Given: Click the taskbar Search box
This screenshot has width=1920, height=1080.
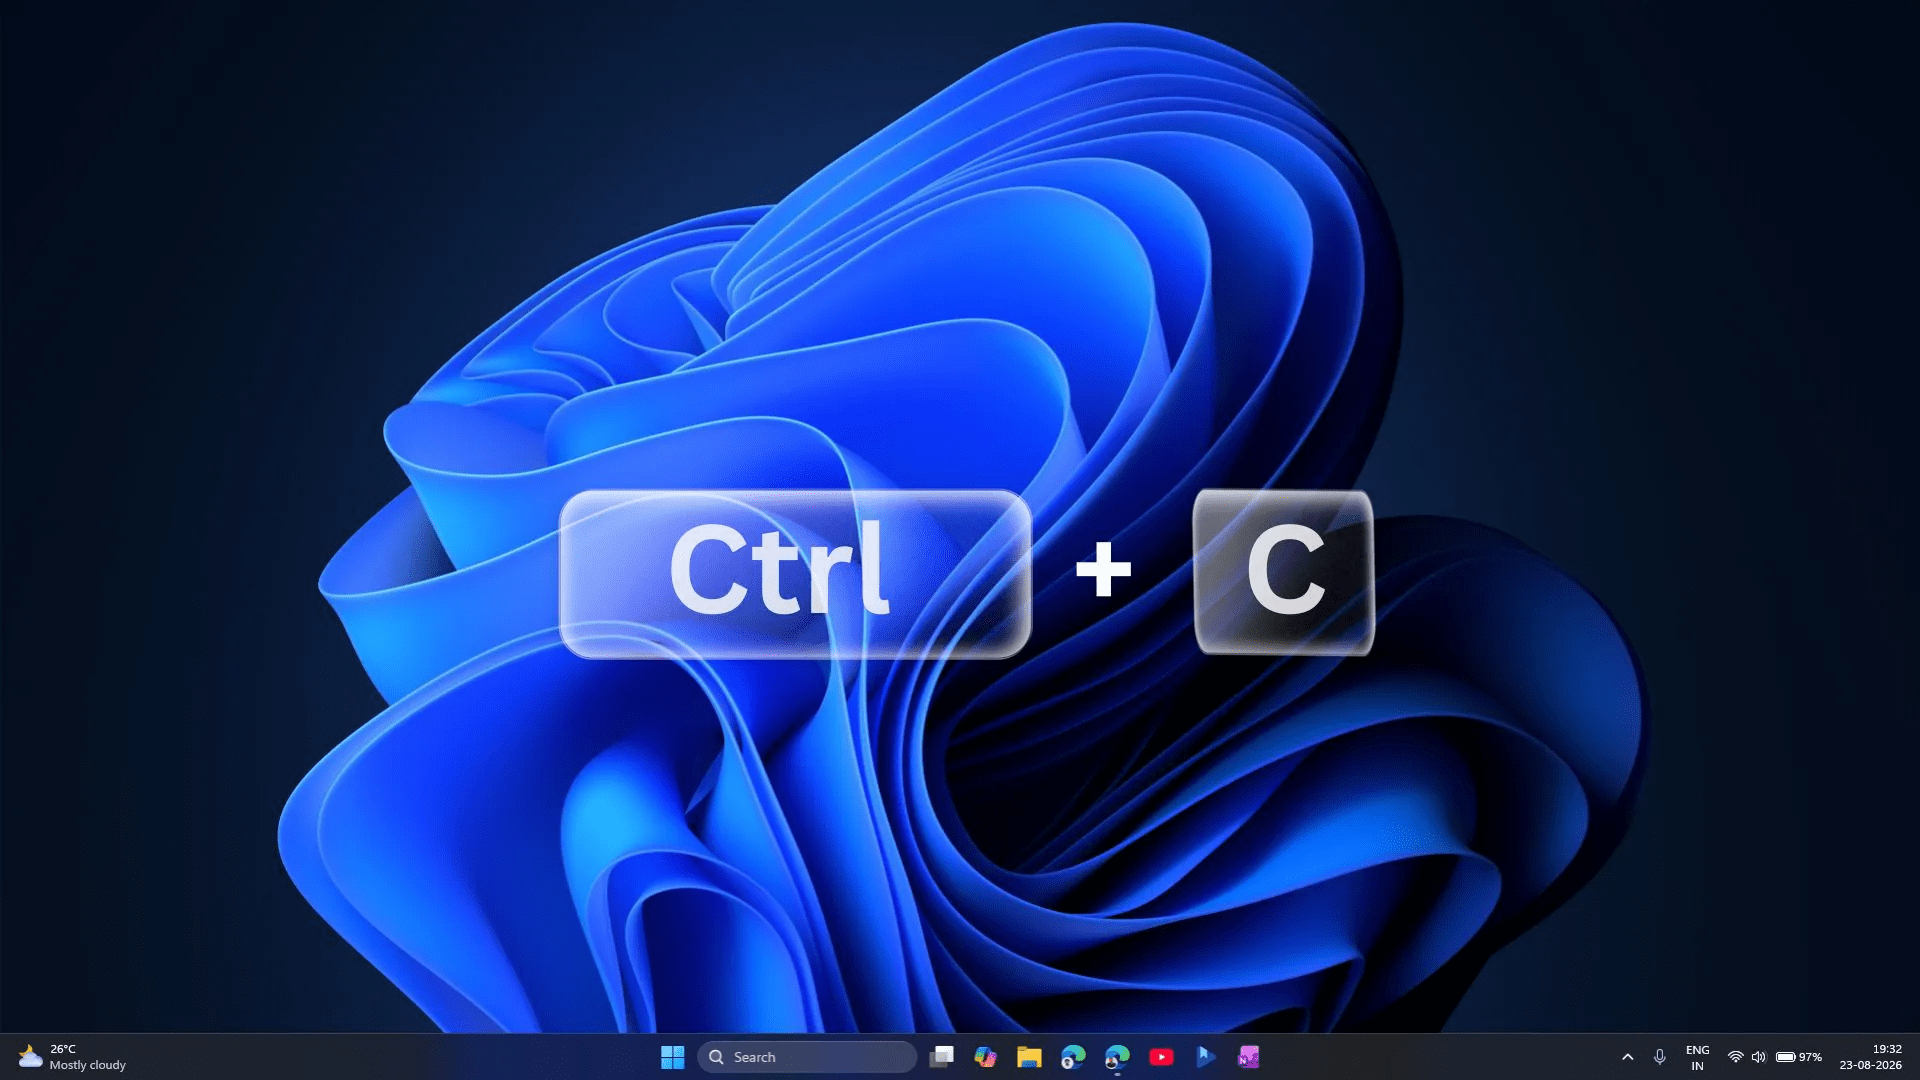Looking at the screenshot, I should [x=806, y=1057].
